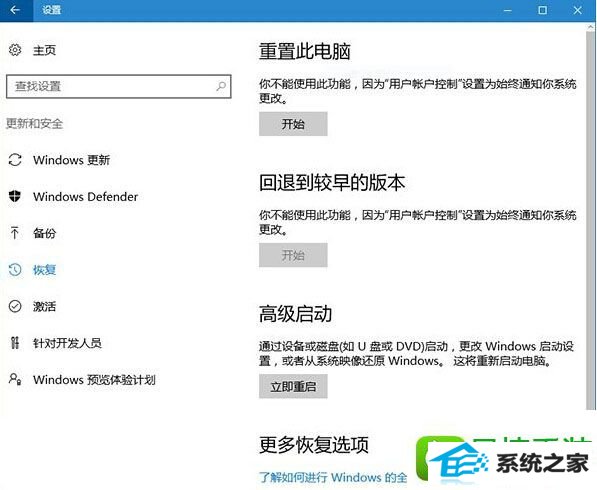This screenshot has height=490, width=597.
Task: Open Windows 更新 section
Action: (x=72, y=160)
